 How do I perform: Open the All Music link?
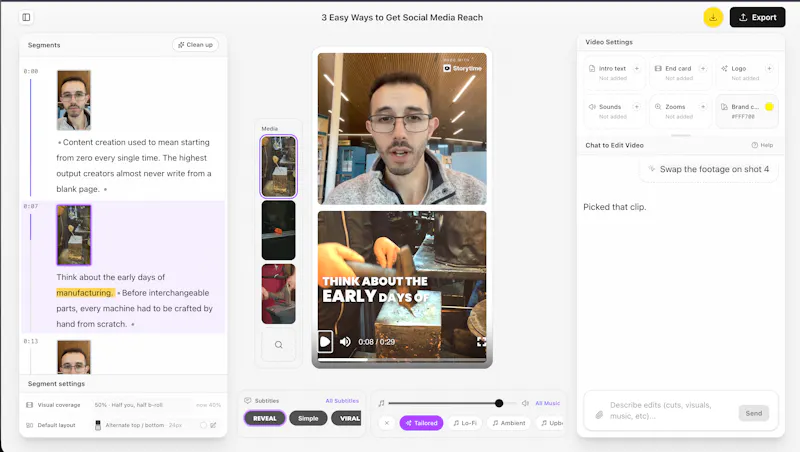tap(547, 403)
